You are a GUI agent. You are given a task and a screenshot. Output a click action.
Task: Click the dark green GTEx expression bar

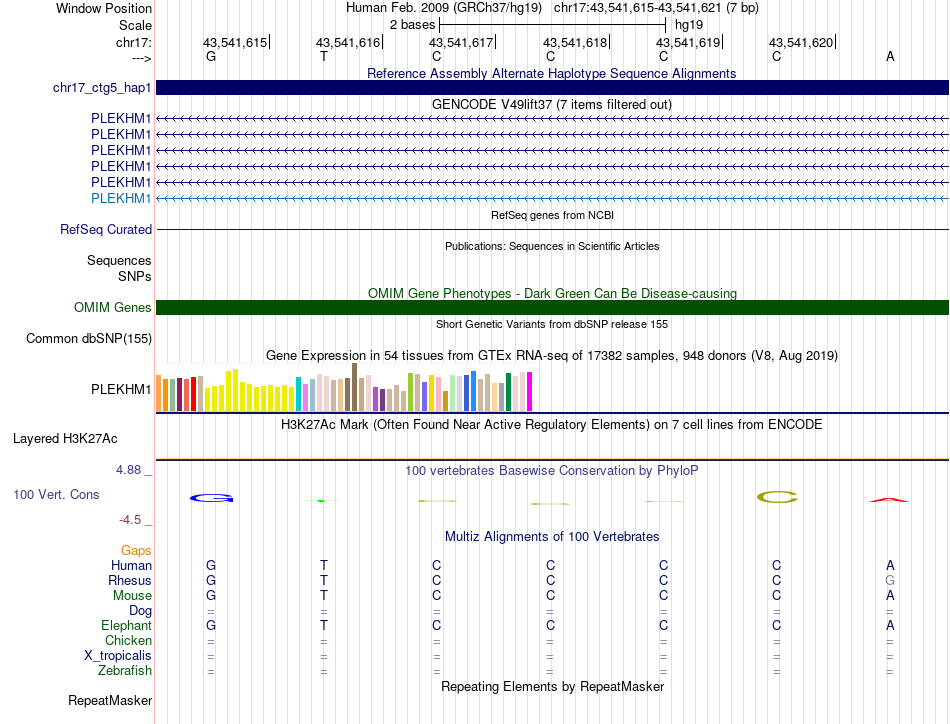pos(508,393)
